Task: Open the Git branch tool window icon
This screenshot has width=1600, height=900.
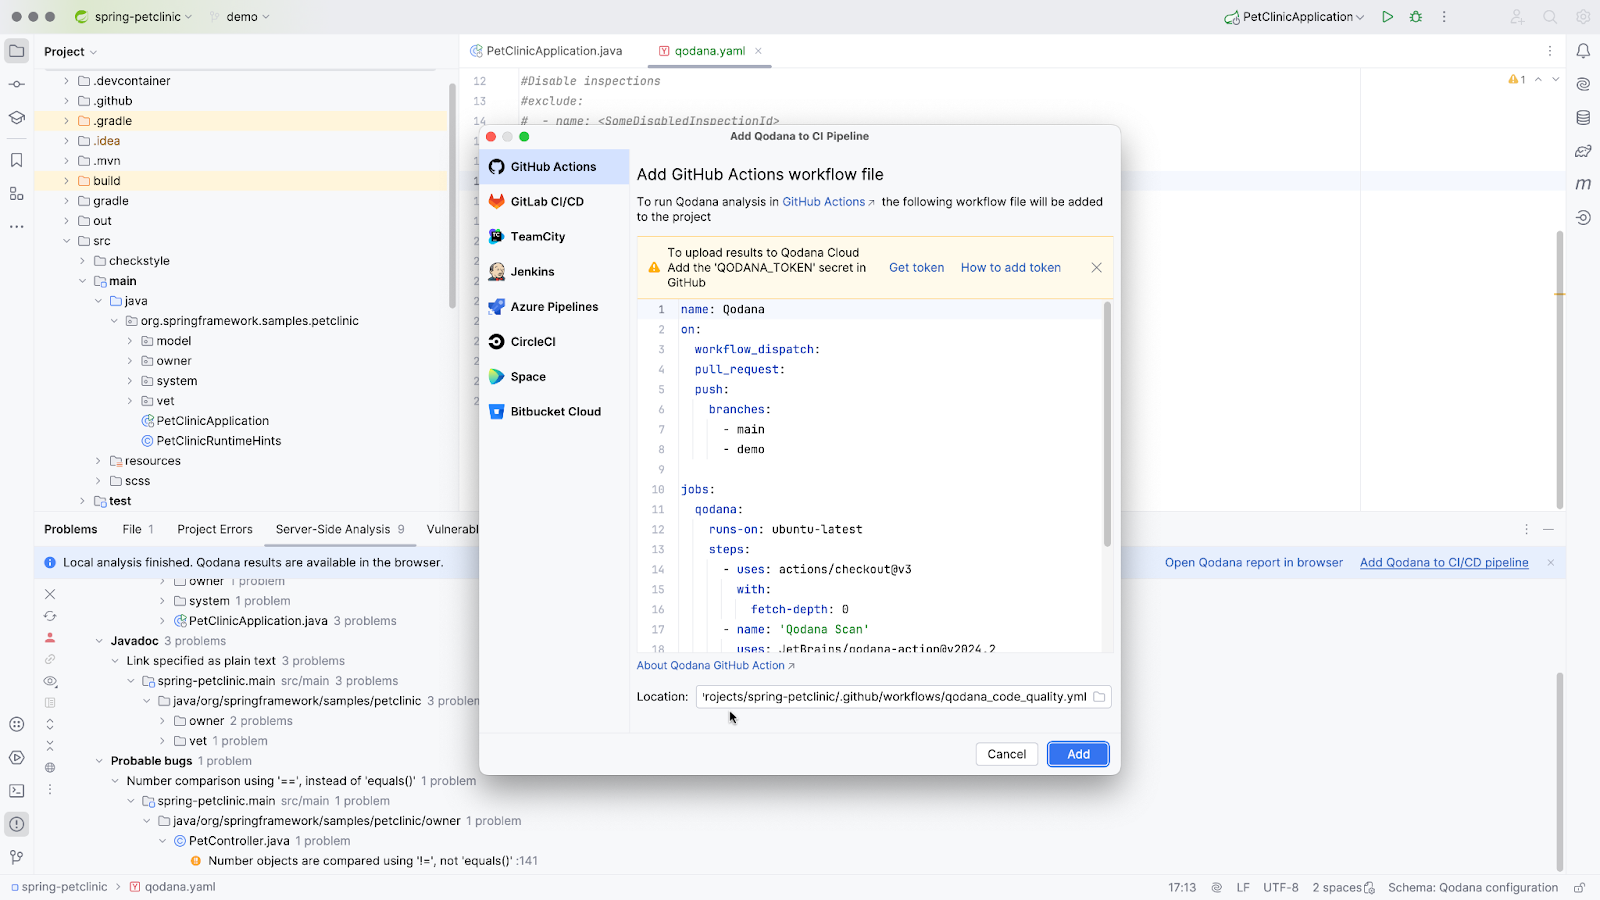Action: 17,857
